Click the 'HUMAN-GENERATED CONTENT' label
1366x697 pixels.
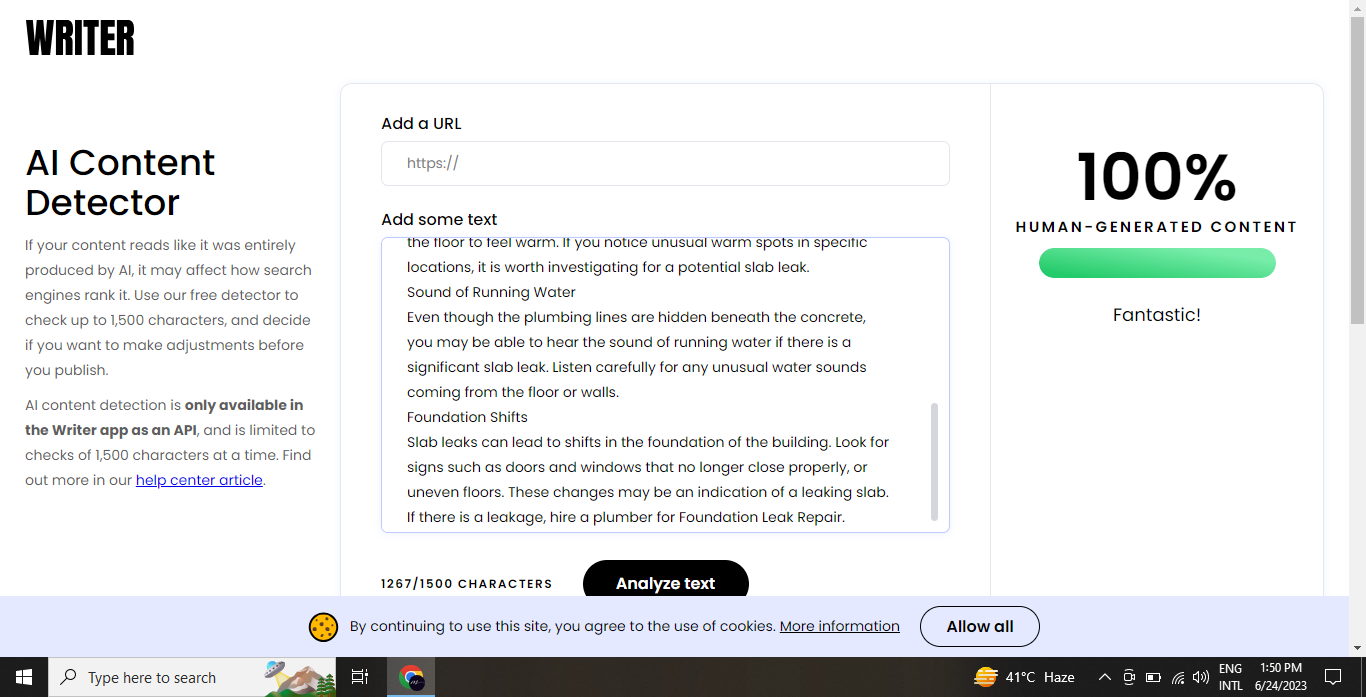pos(1157,227)
